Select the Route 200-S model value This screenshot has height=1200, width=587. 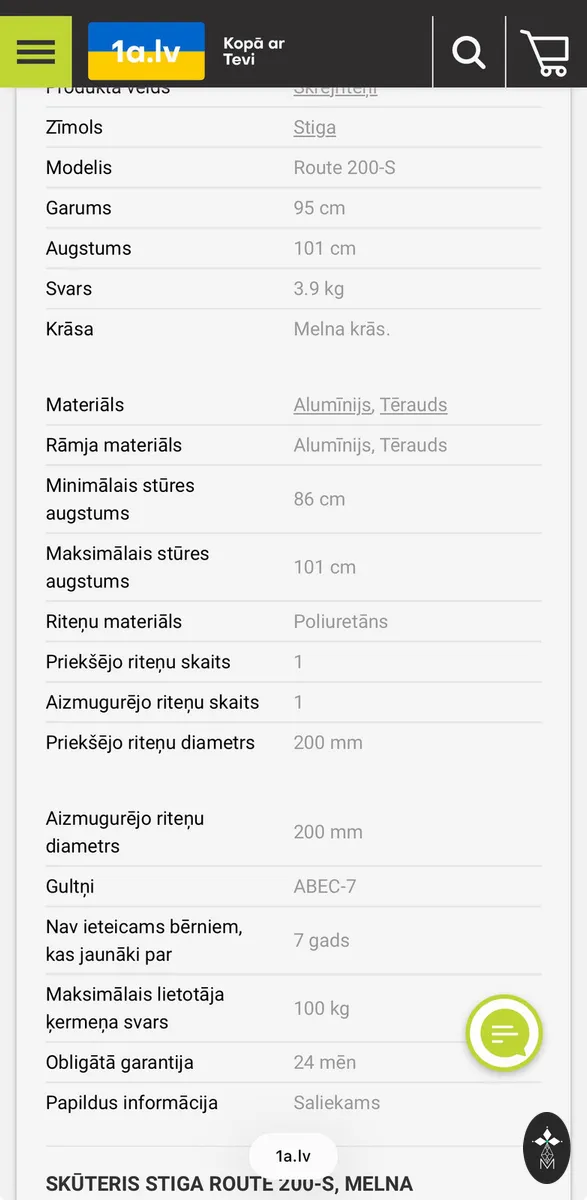[344, 168]
